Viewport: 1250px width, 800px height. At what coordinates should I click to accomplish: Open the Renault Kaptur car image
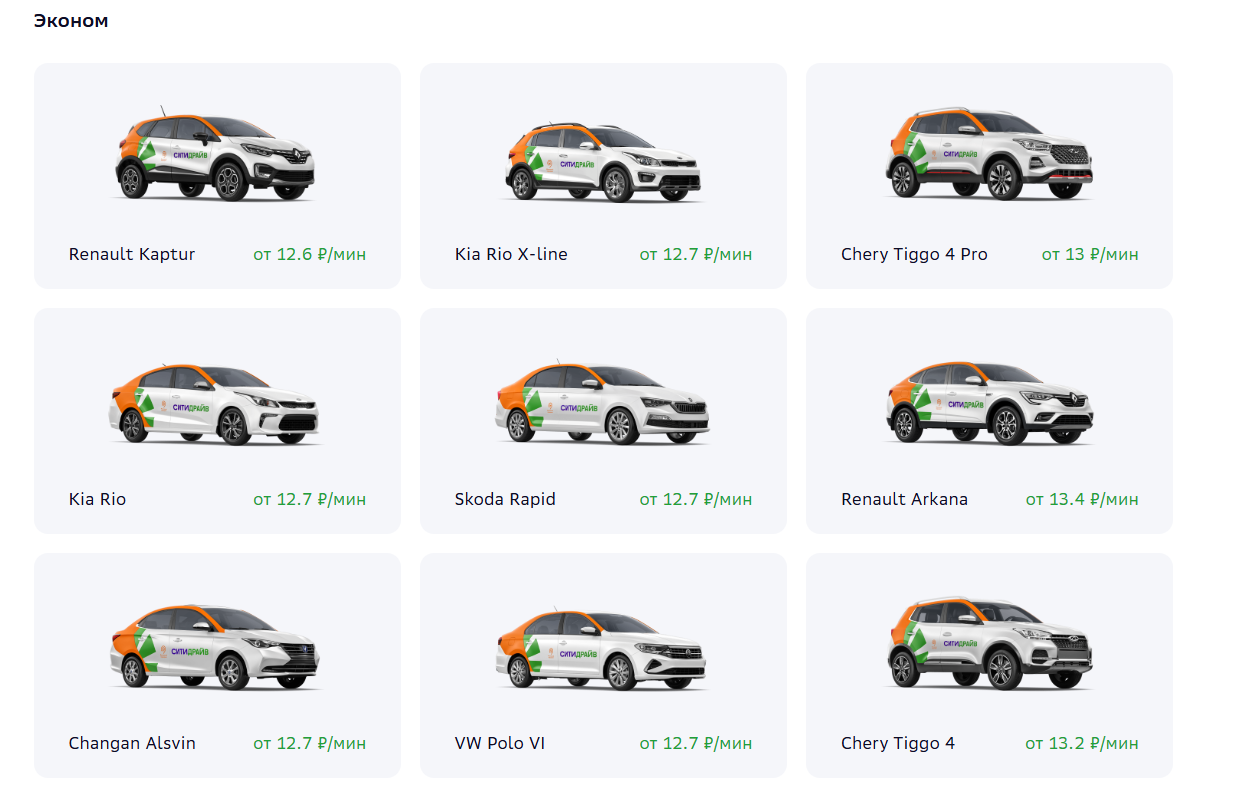216,153
